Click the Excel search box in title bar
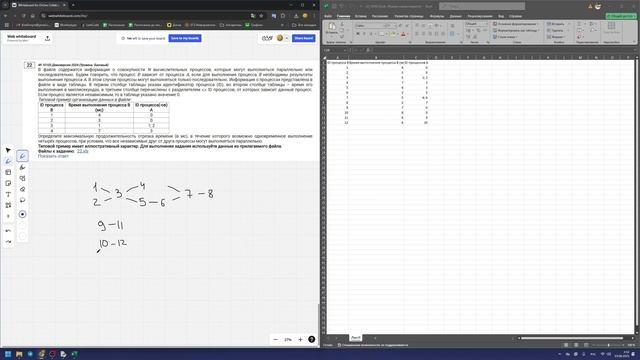The image size is (640, 360). (x=482, y=6)
